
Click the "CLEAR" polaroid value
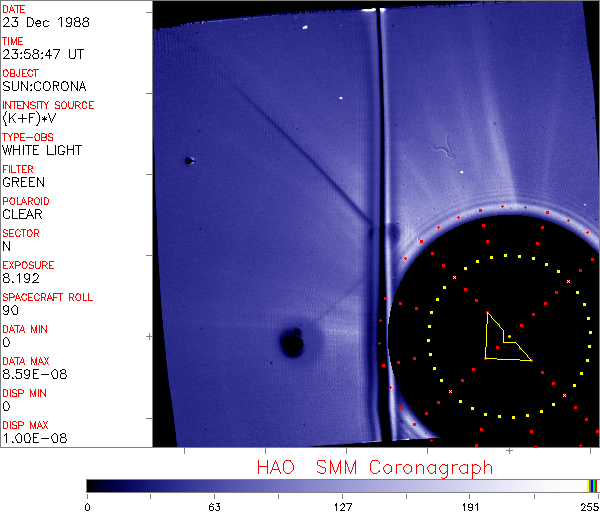[23, 214]
